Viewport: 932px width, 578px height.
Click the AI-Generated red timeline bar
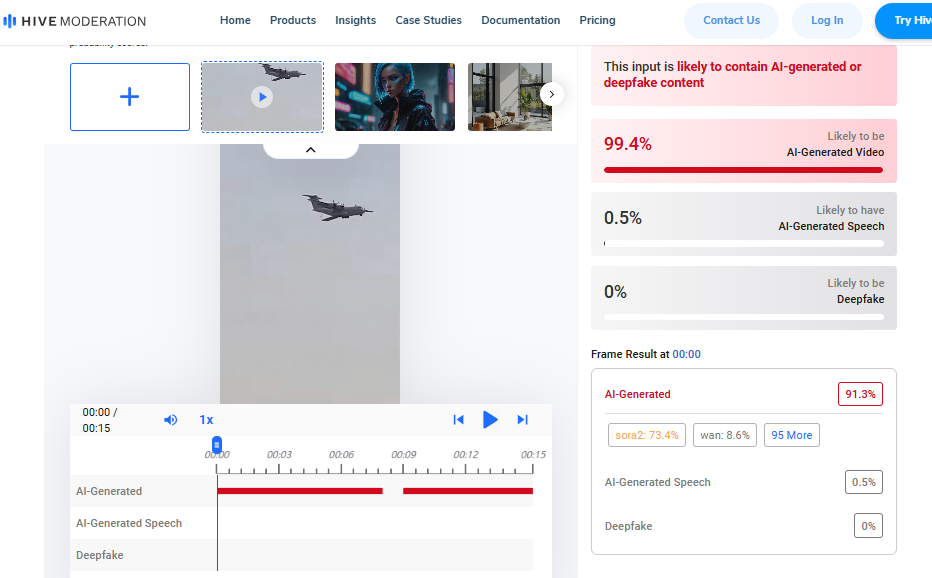300,491
